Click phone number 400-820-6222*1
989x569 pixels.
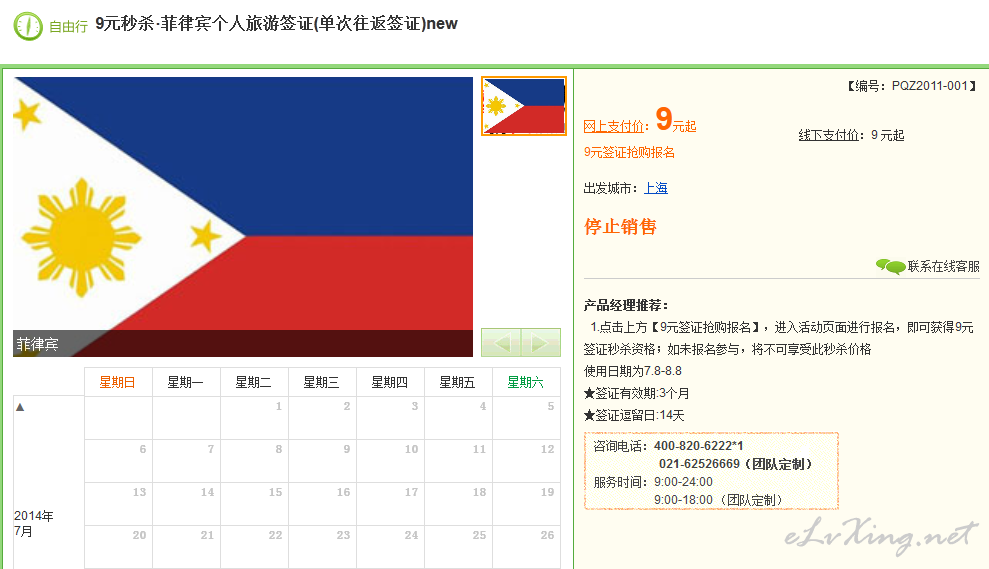click(x=699, y=446)
